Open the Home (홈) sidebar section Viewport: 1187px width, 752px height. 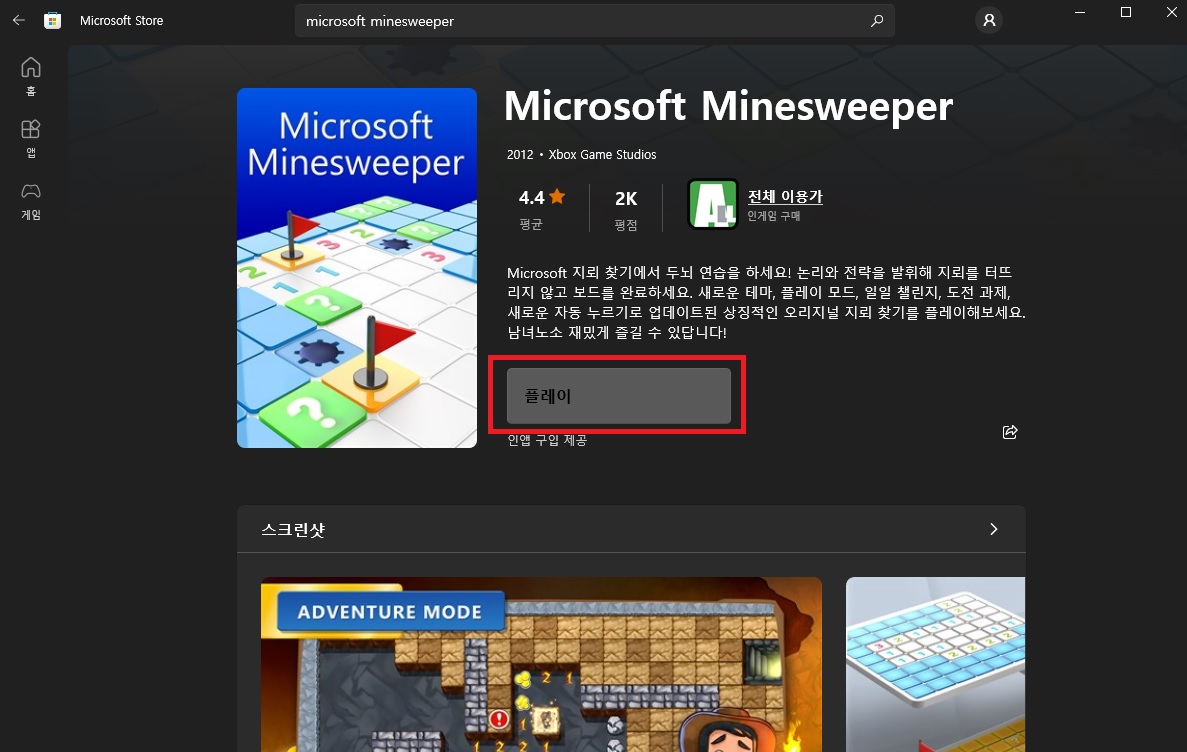click(31, 76)
